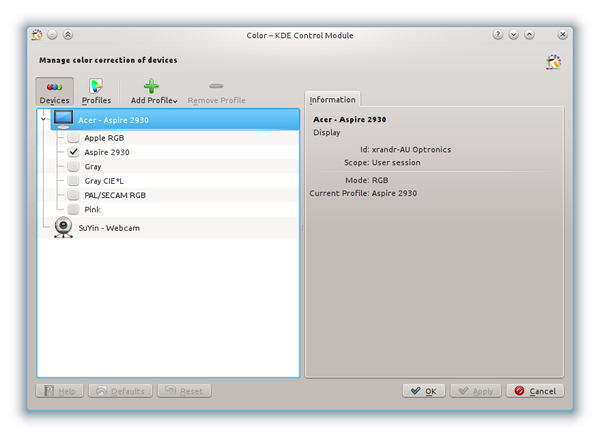Click the monitor icon for Acer display
Image resolution: width=600 pixels, height=437 pixels.
(63, 119)
